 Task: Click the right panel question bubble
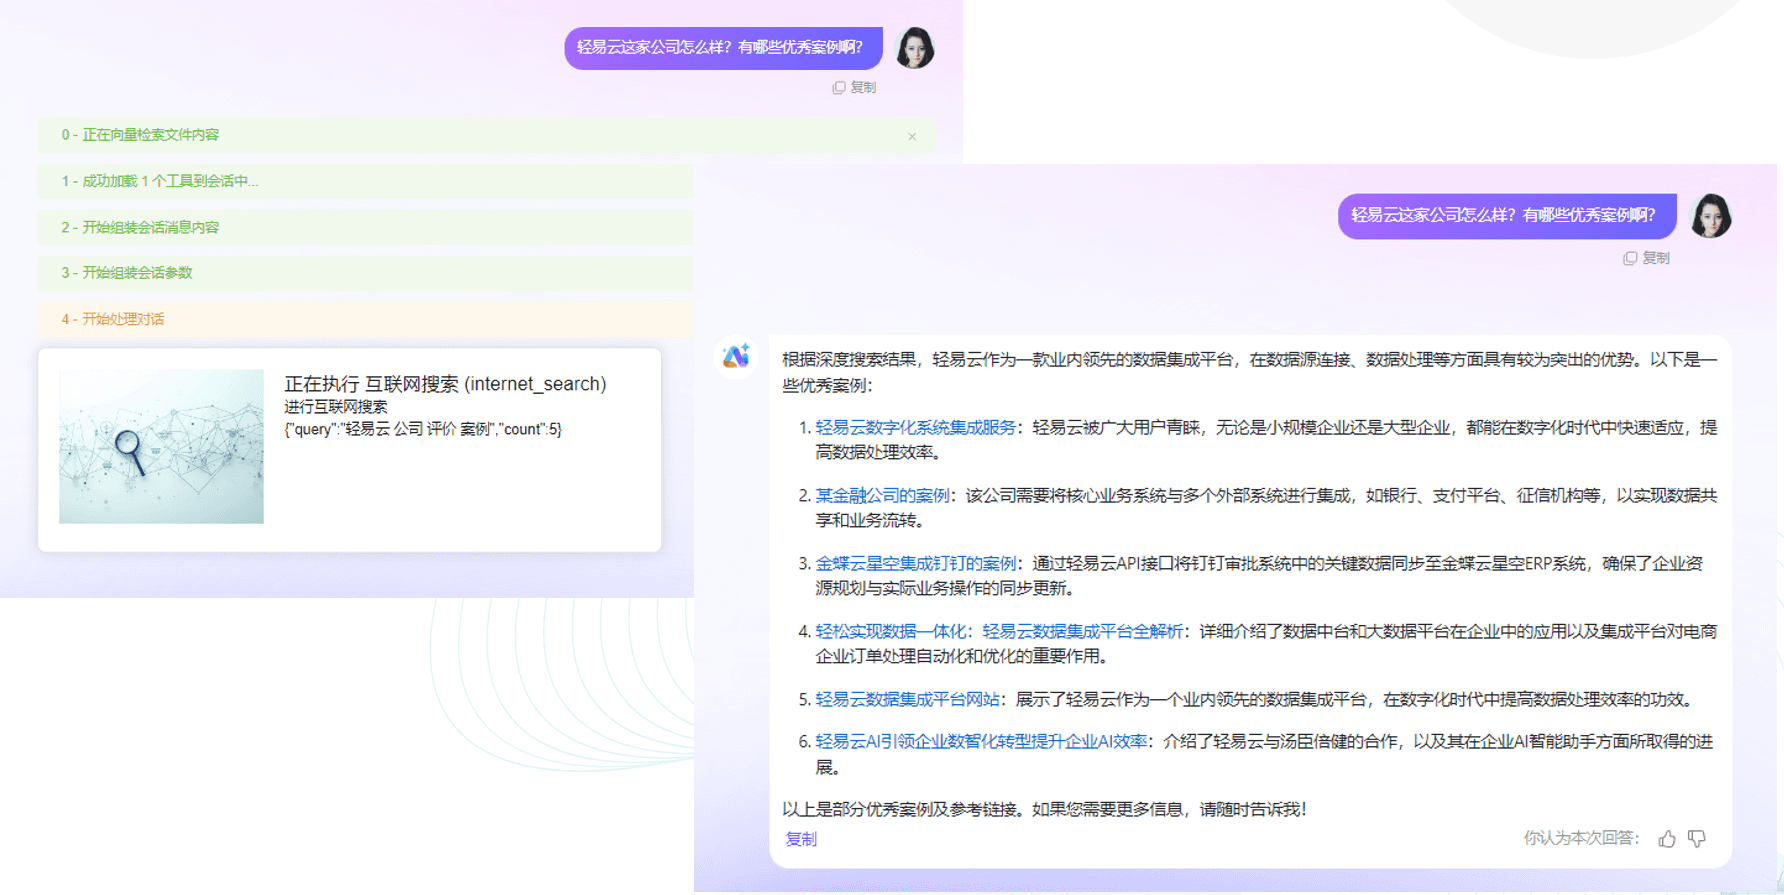(x=1507, y=215)
